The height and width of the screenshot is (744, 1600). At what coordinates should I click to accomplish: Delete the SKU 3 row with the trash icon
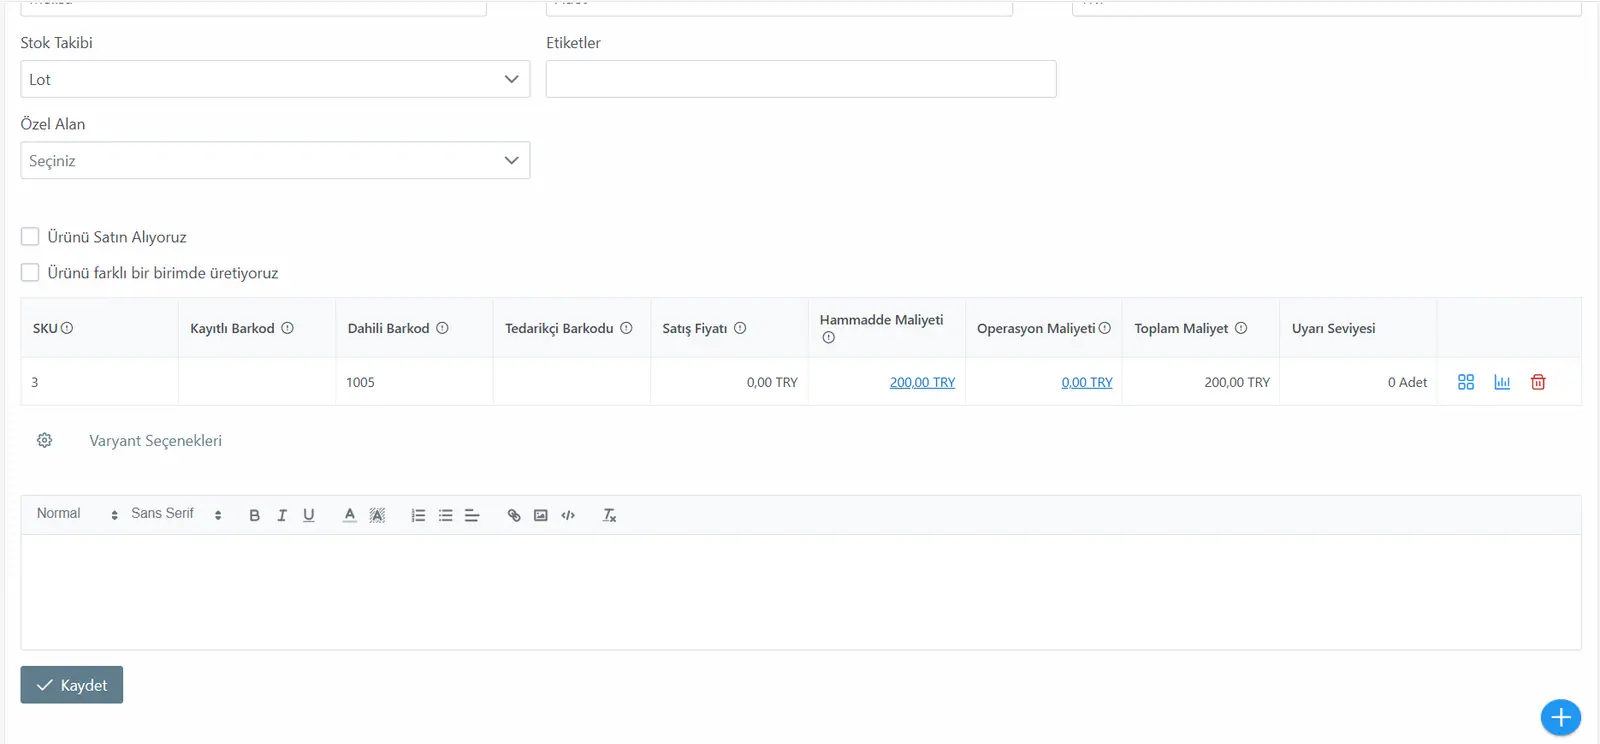click(x=1538, y=382)
